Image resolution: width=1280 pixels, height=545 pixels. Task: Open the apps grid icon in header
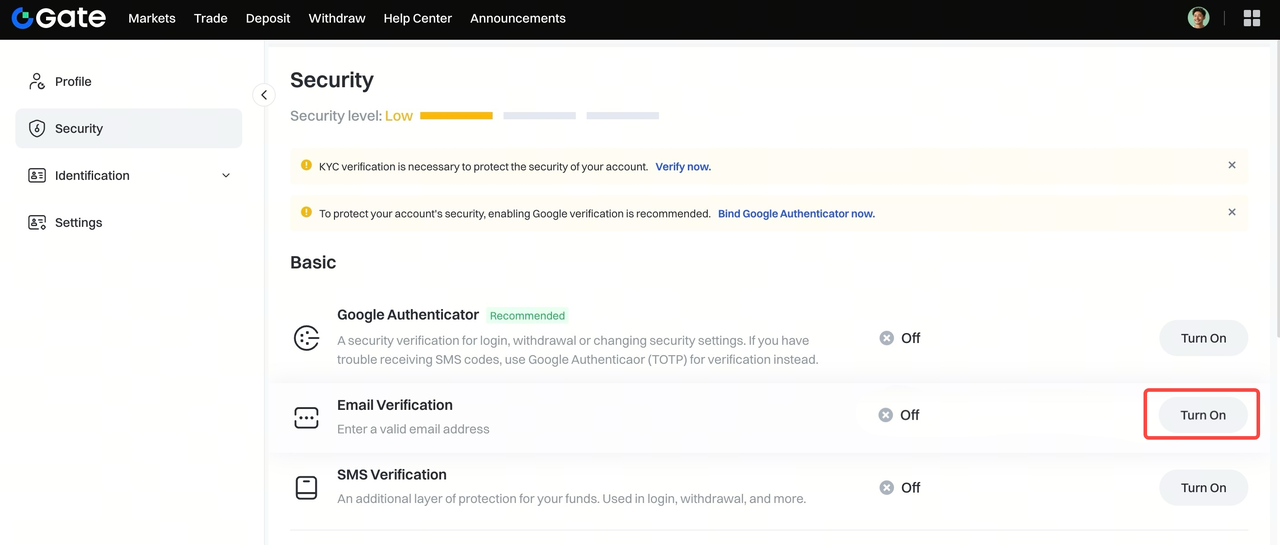(x=1251, y=18)
